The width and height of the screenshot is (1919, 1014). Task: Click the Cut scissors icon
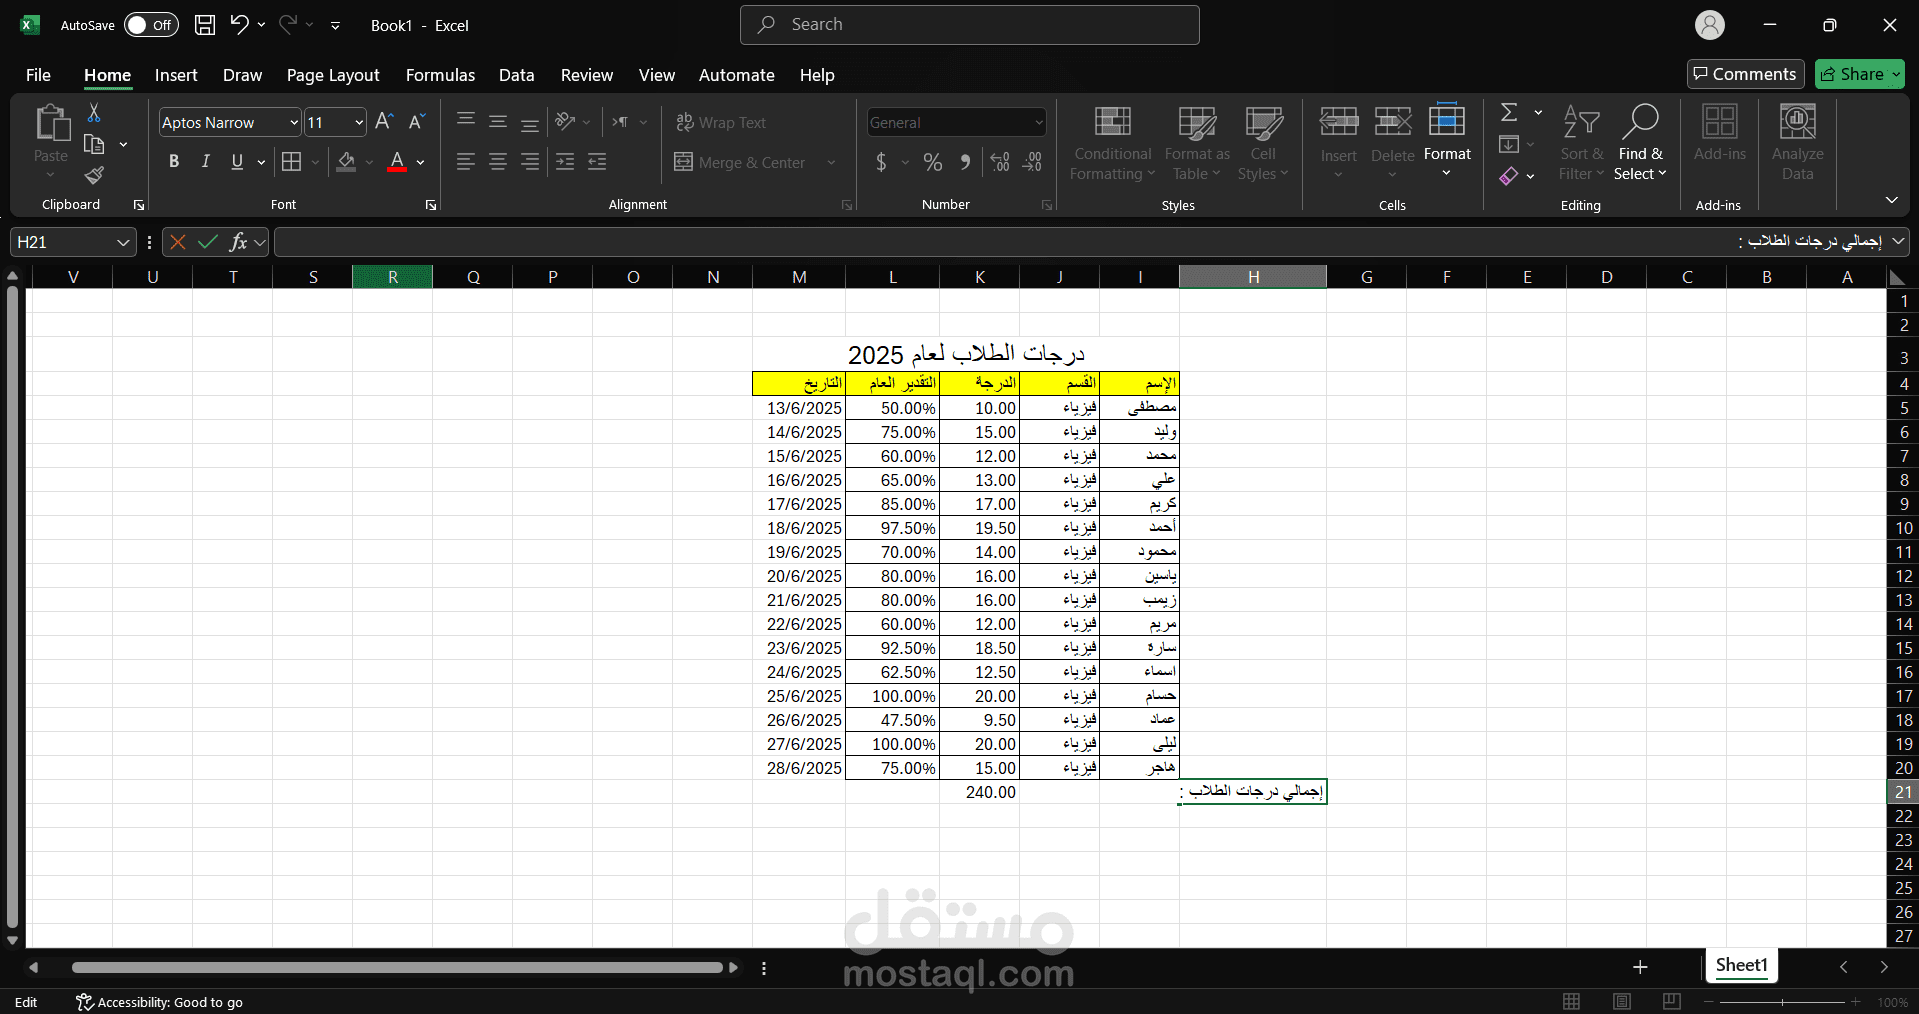[94, 112]
